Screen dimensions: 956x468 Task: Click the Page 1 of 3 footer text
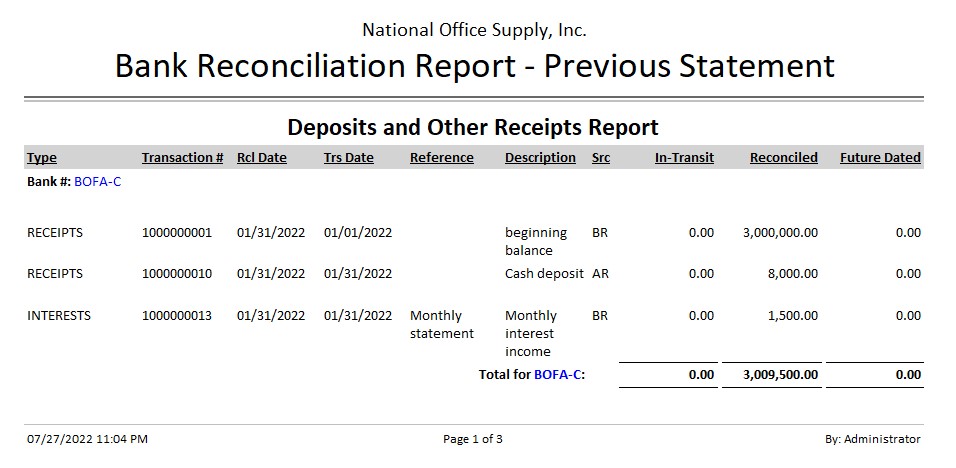(x=473, y=439)
